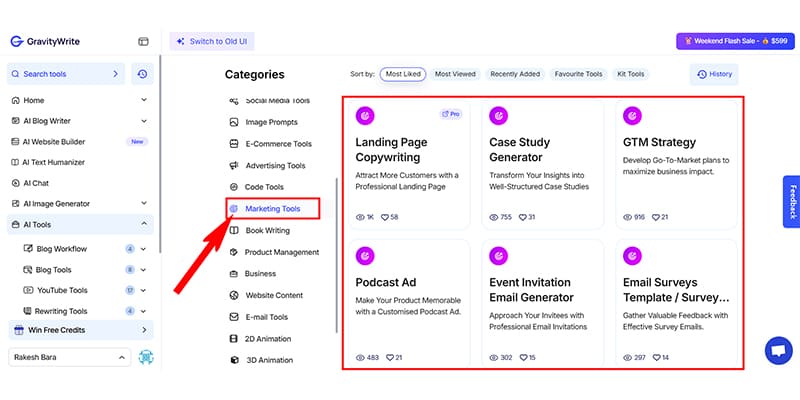
Task: Expand the Home menu chevron
Action: pos(144,100)
